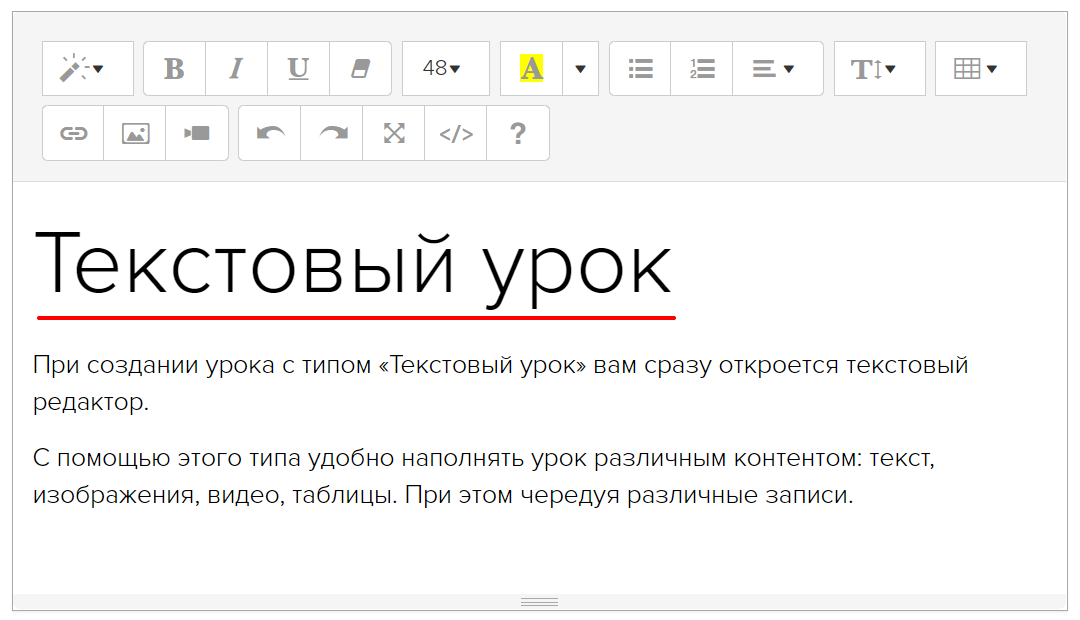Open the magic wand style dropdown
Image resolution: width=1080 pixels, height=620 pixels.
pyautogui.click(x=87, y=69)
